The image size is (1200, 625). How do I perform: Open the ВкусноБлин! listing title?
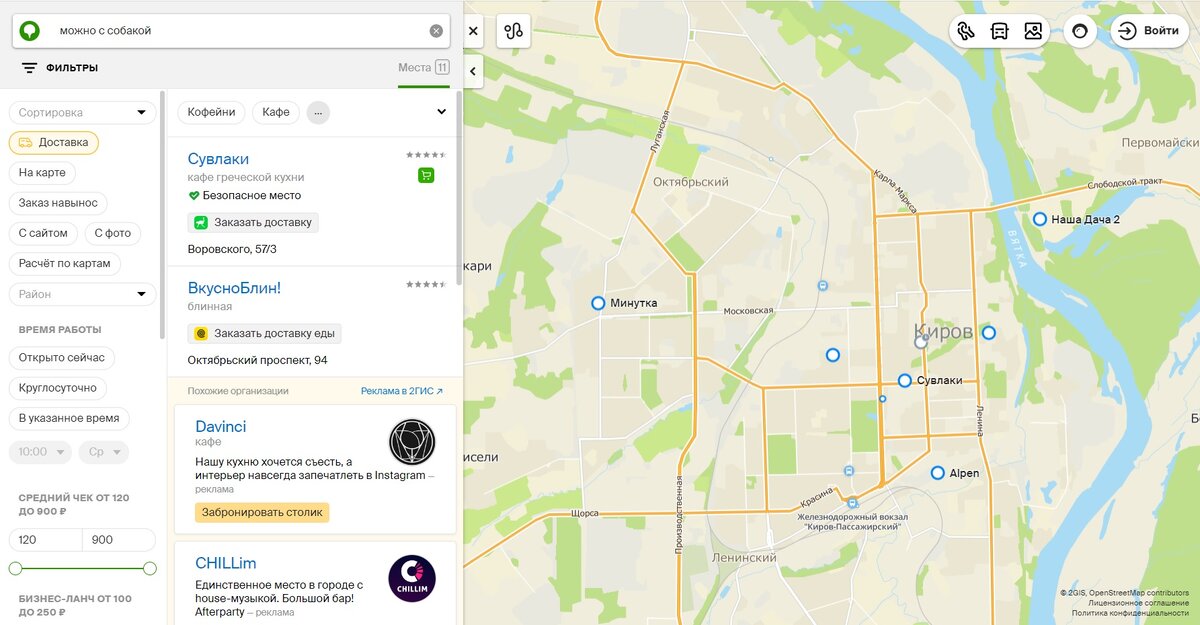(x=234, y=288)
